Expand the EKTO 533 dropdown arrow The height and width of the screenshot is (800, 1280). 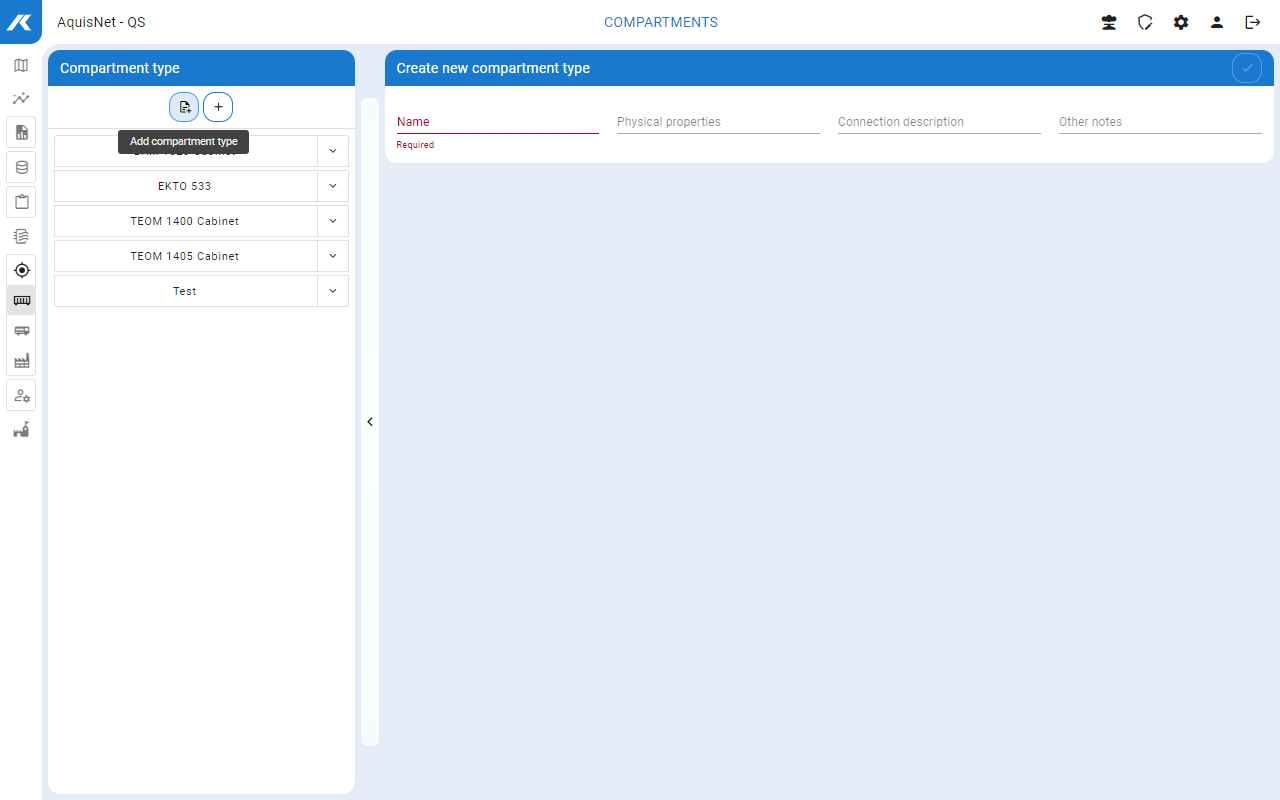click(333, 186)
